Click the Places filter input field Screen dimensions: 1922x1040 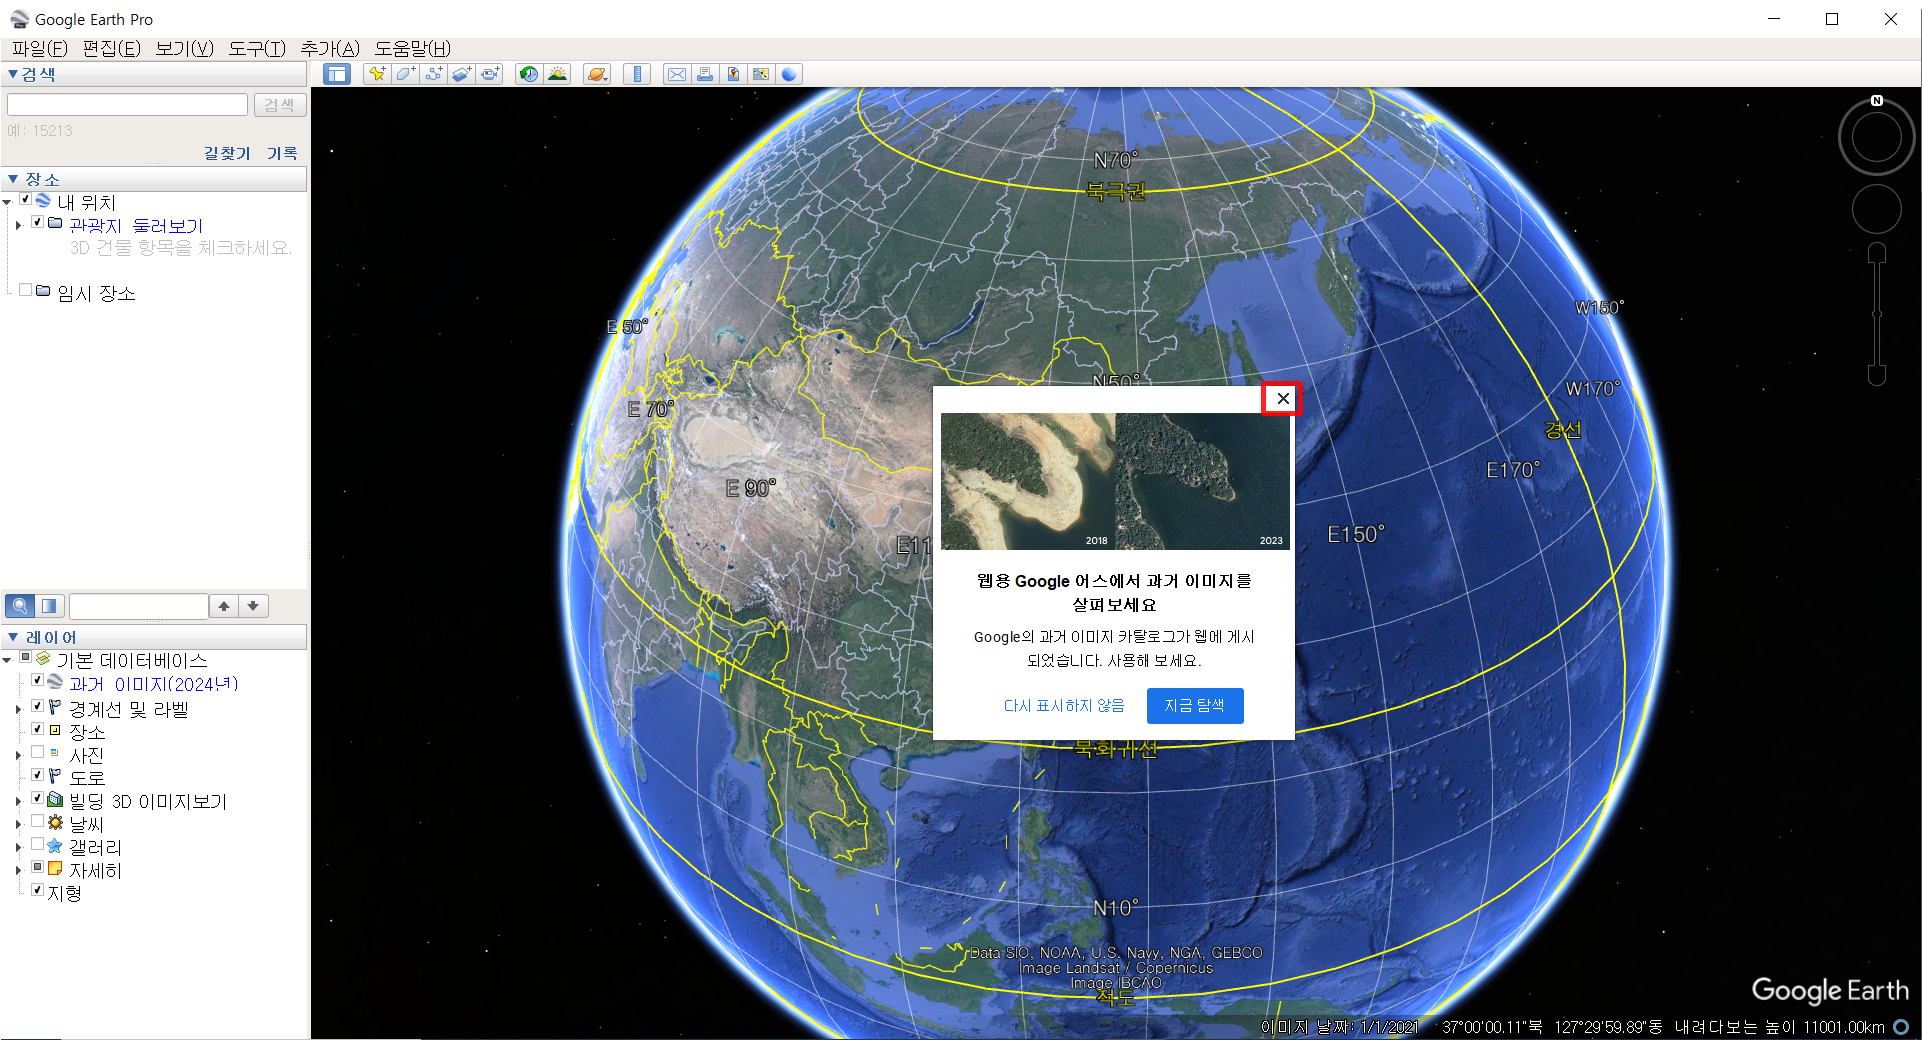pos(139,606)
